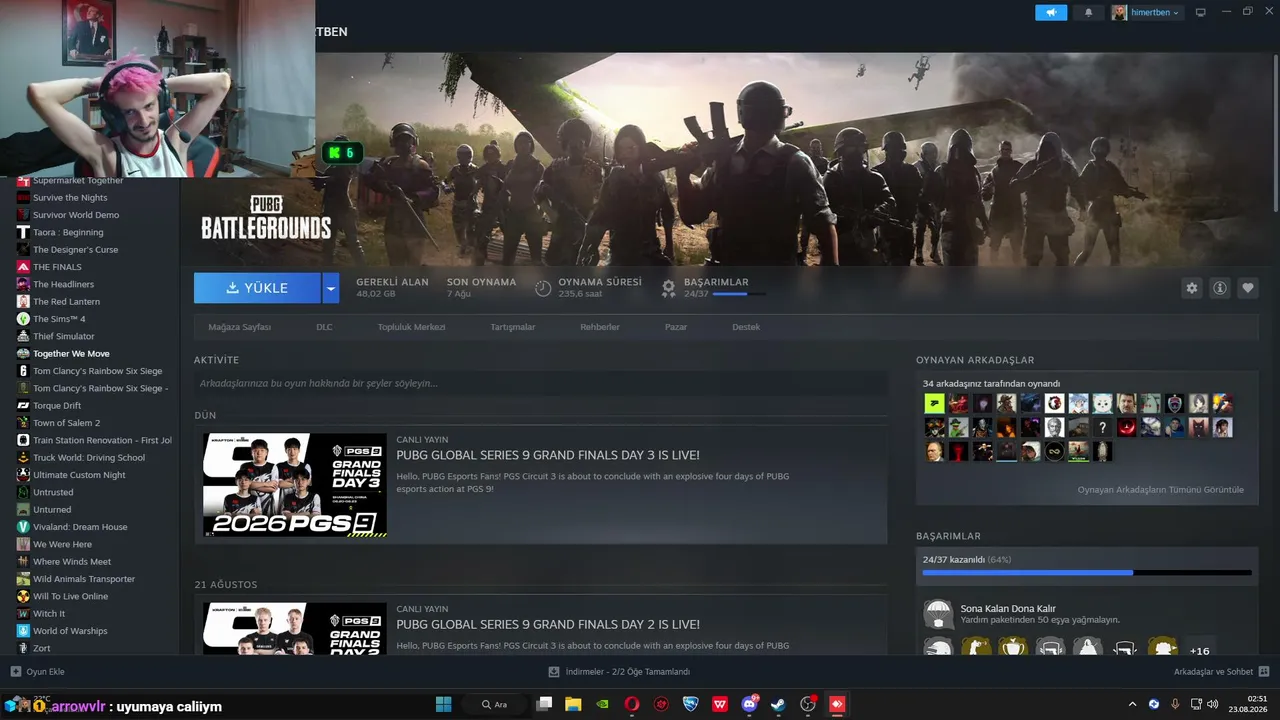Open Opera browser from taskbar
Viewport: 1280px width, 720px height.
[x=632, y=704]
